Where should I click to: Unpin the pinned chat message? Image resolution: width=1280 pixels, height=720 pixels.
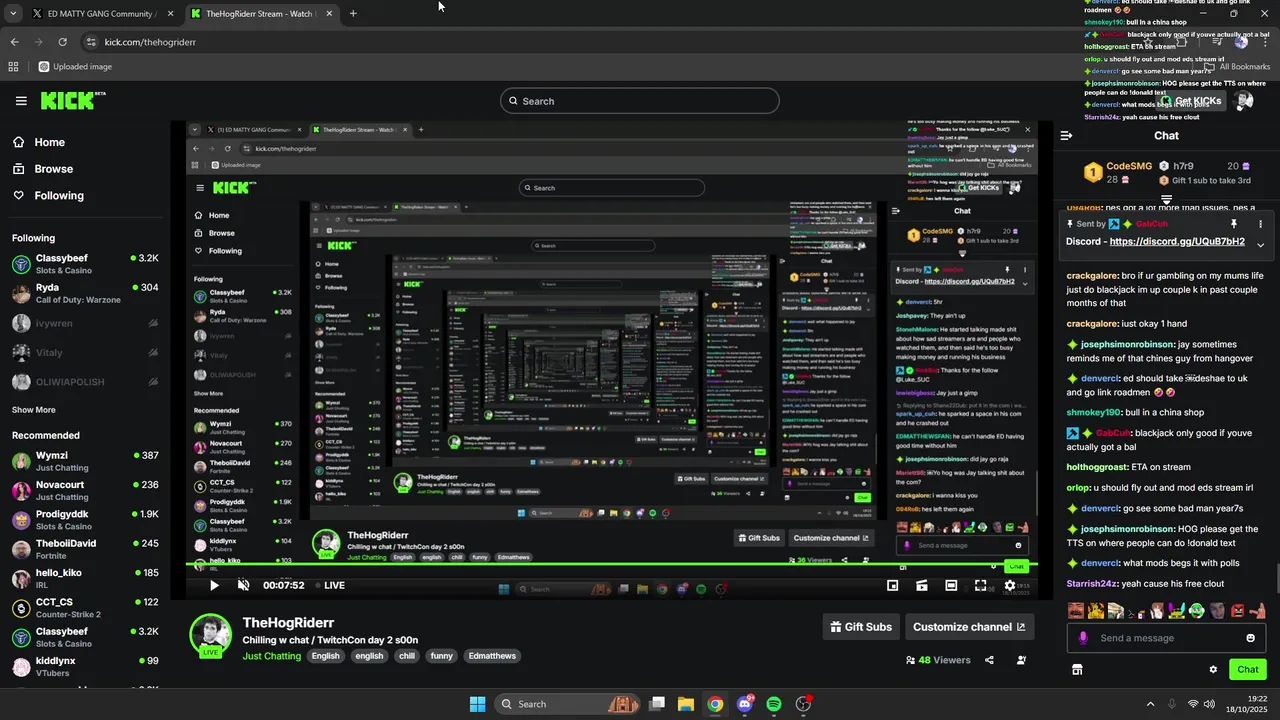[x=1234, y=224]
